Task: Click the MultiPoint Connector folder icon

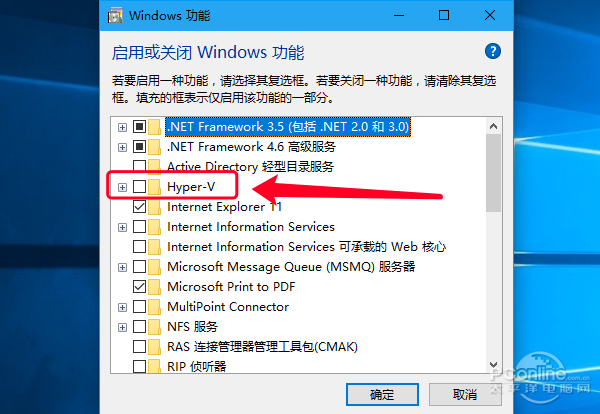Action: [154, 307]
